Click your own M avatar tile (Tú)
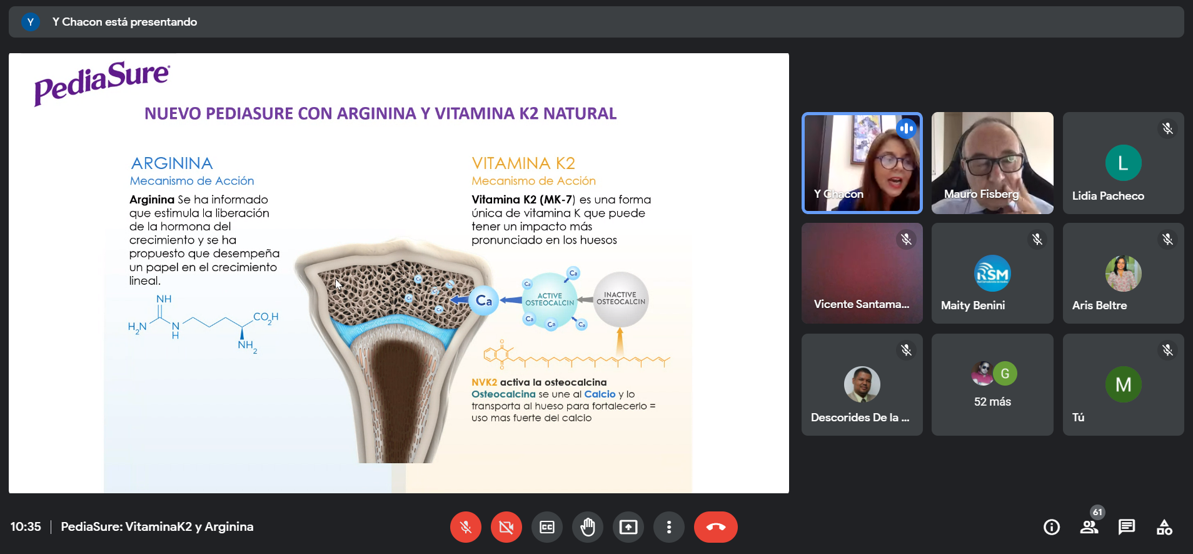This screenshot has height=554, width=1193. [x=1124, y=384]
